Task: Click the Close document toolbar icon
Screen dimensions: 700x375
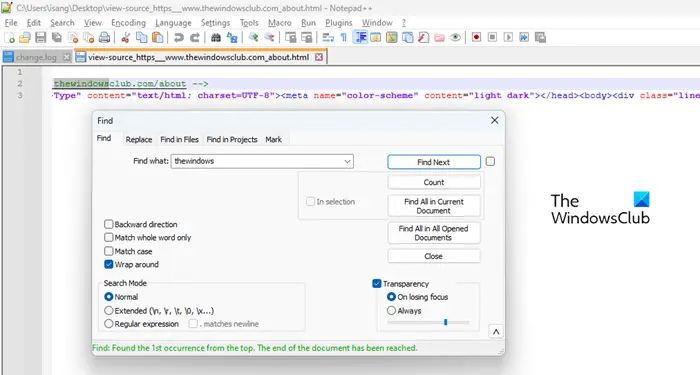Action: tap(73, 38)
